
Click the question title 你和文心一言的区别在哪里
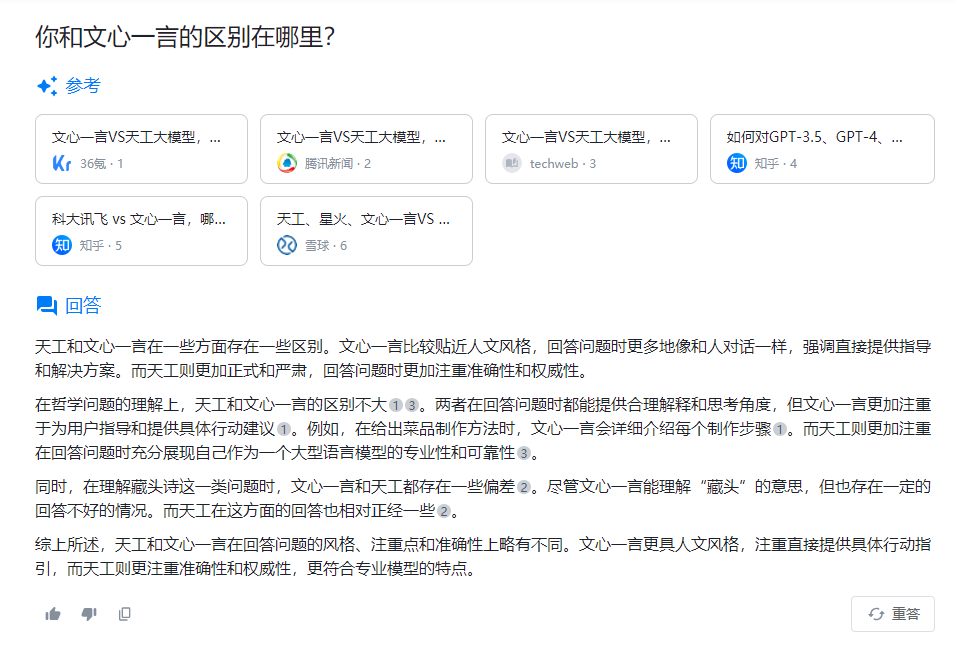pos(185,37)
